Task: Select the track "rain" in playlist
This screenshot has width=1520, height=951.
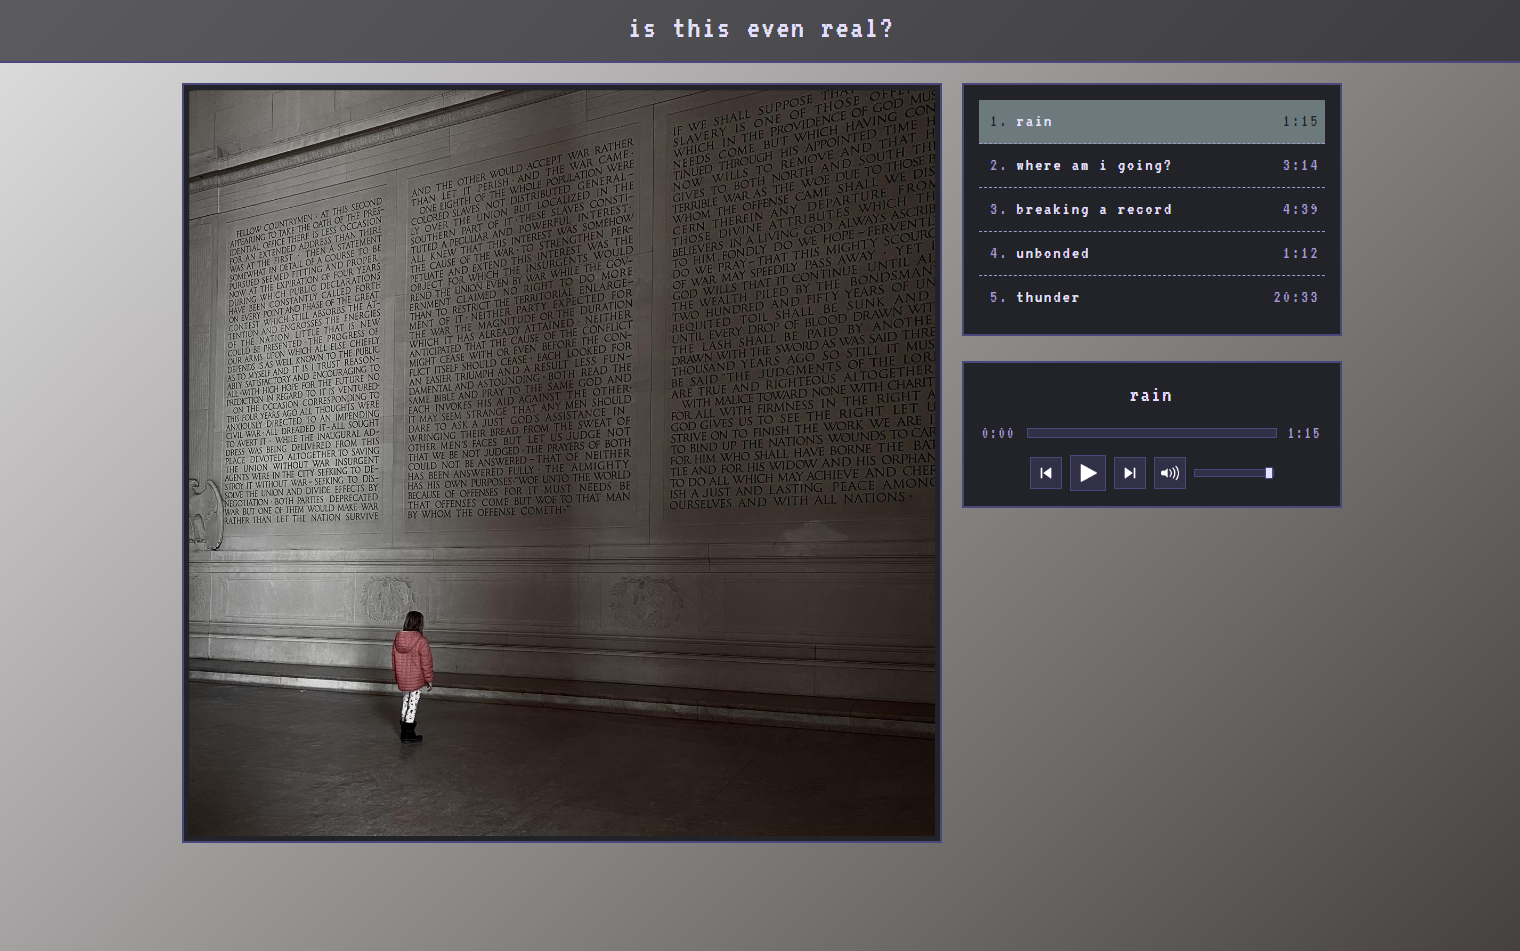Action: pos(1034,122)
